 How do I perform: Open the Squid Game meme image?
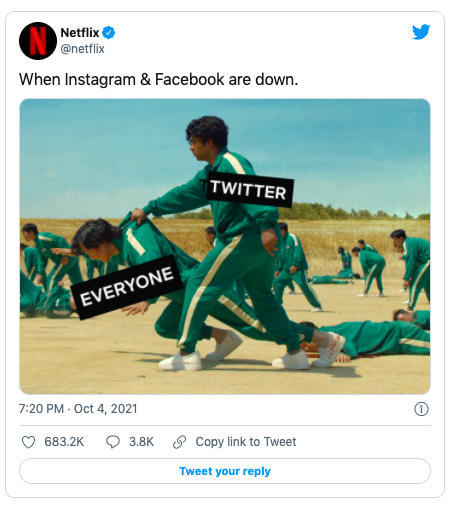(225, 247)
